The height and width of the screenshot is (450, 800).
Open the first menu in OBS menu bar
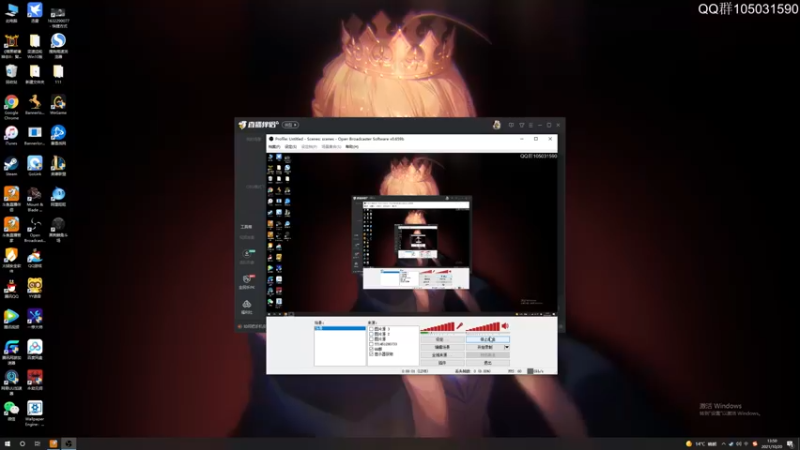(274, 147)
